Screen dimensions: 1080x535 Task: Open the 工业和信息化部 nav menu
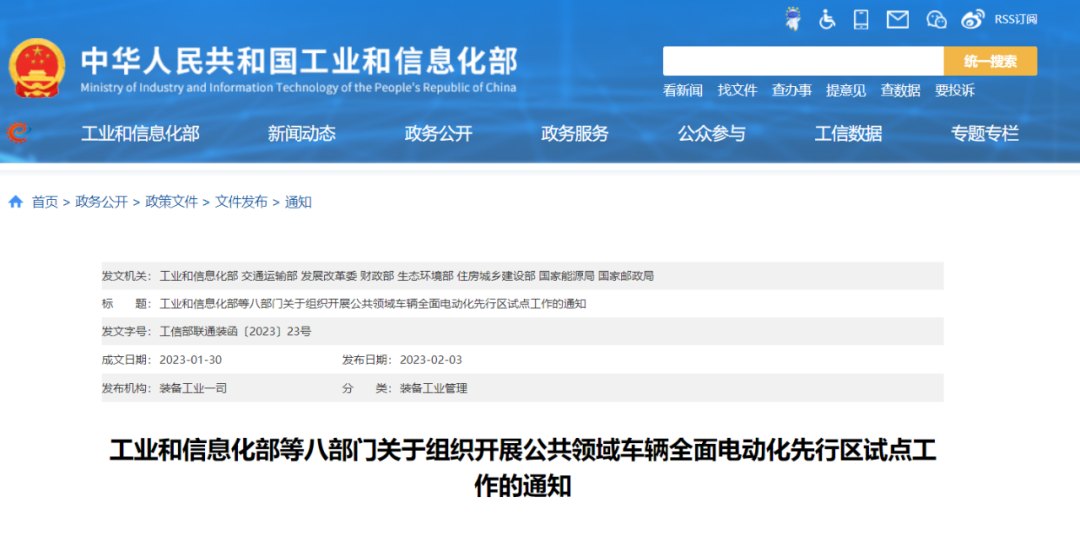click(141, 134)
